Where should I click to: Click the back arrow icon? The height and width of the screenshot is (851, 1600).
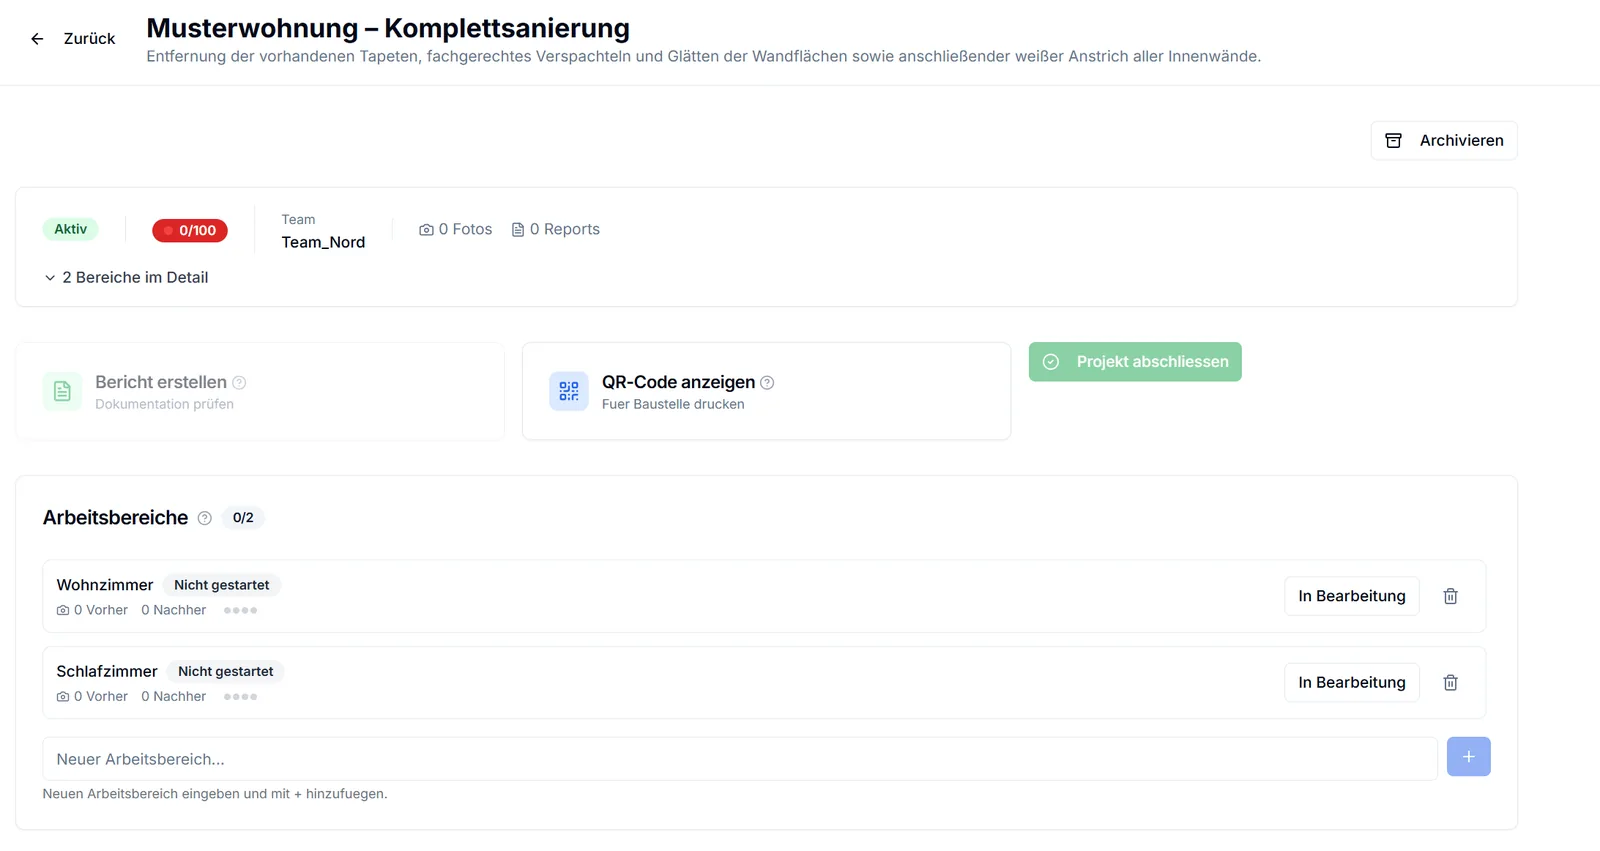(x=37, y=39)
